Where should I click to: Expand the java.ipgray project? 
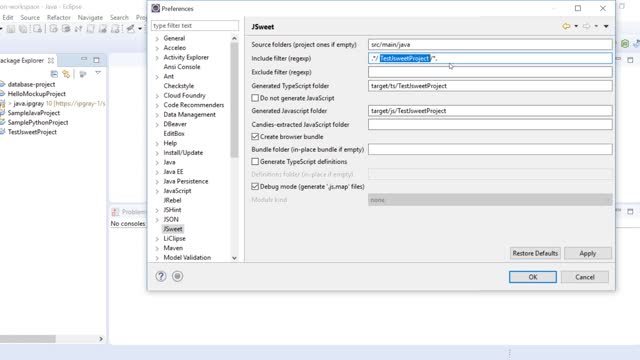(x=10, y=104)
